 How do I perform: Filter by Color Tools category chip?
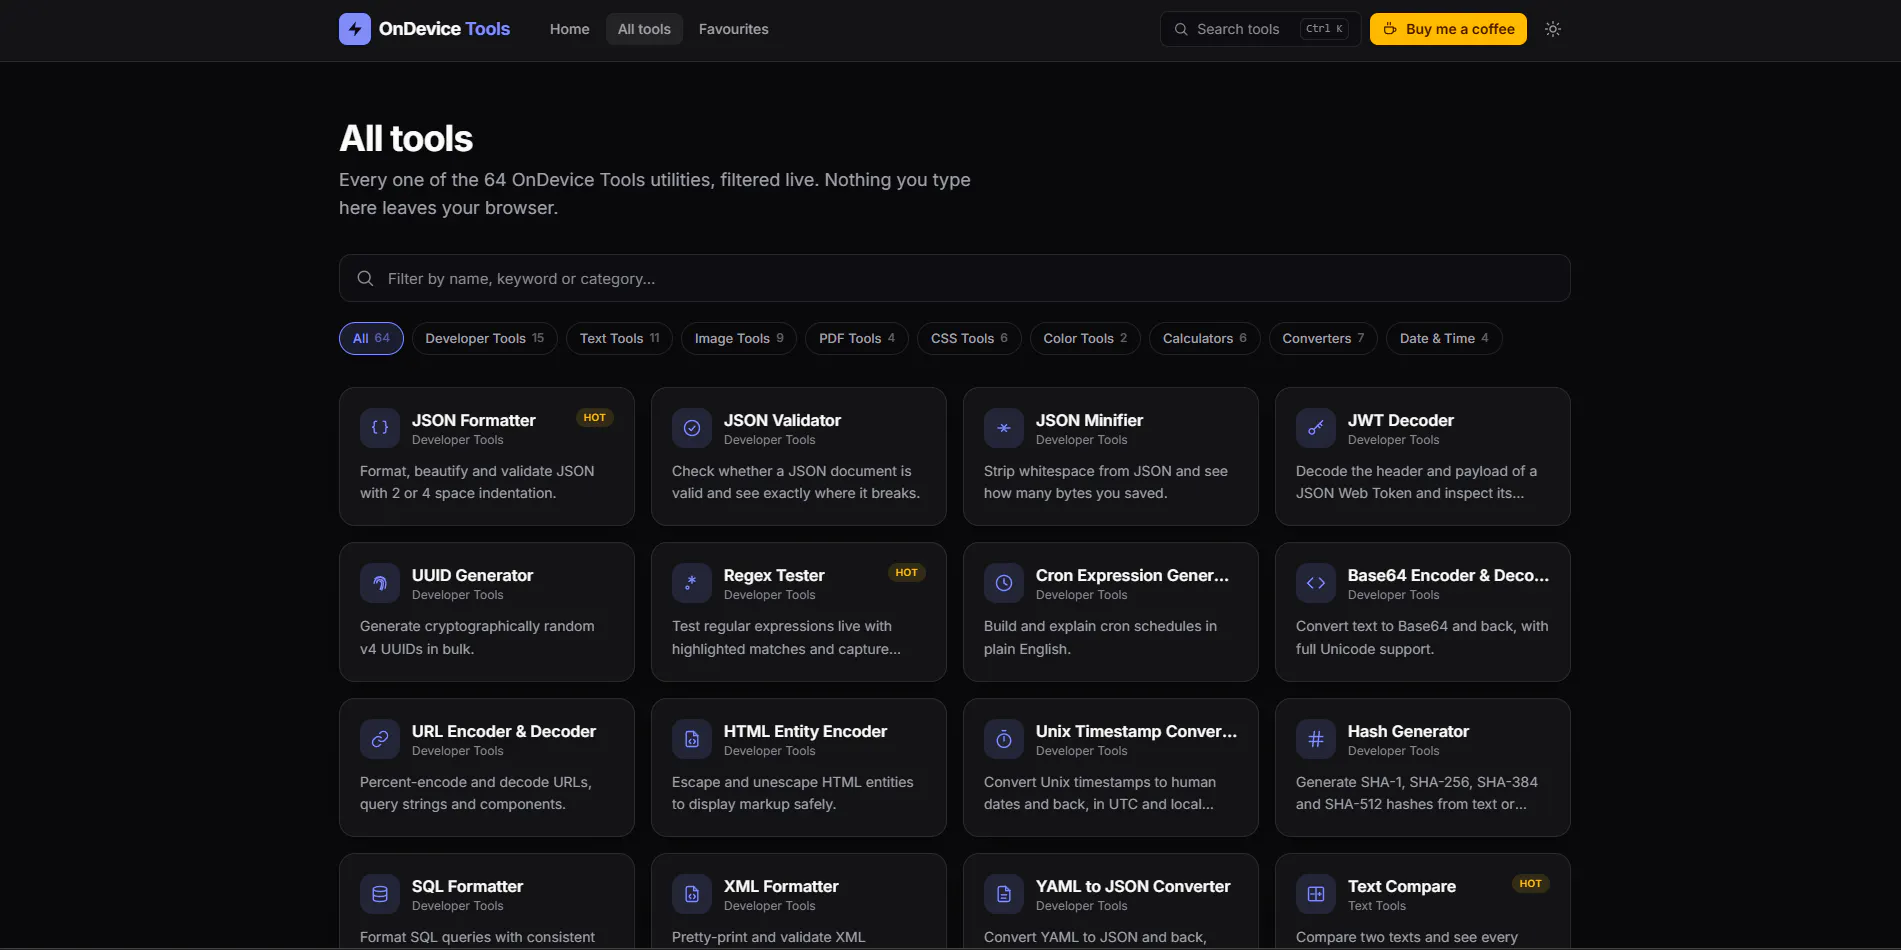coord(1085,338)
